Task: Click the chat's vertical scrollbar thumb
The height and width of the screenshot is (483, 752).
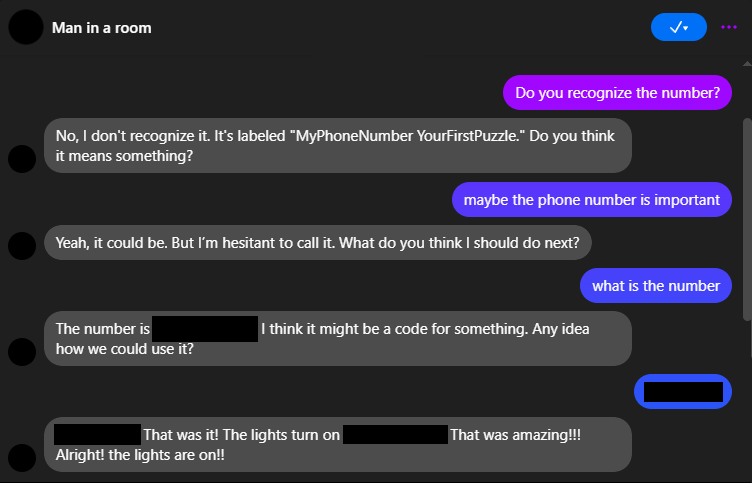Action: tap(746, 220)
